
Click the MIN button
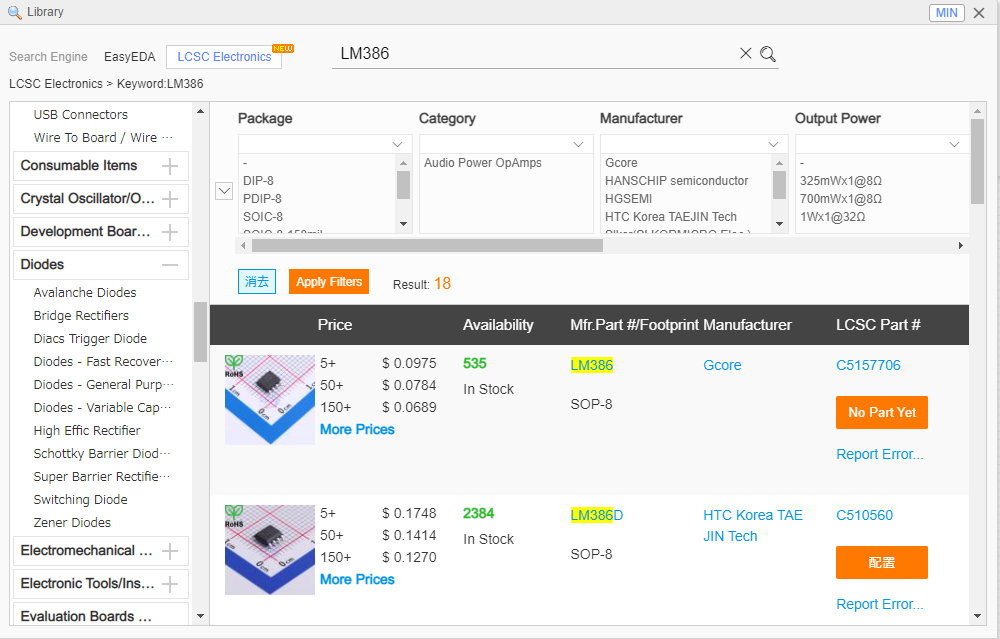coord(946,13)
